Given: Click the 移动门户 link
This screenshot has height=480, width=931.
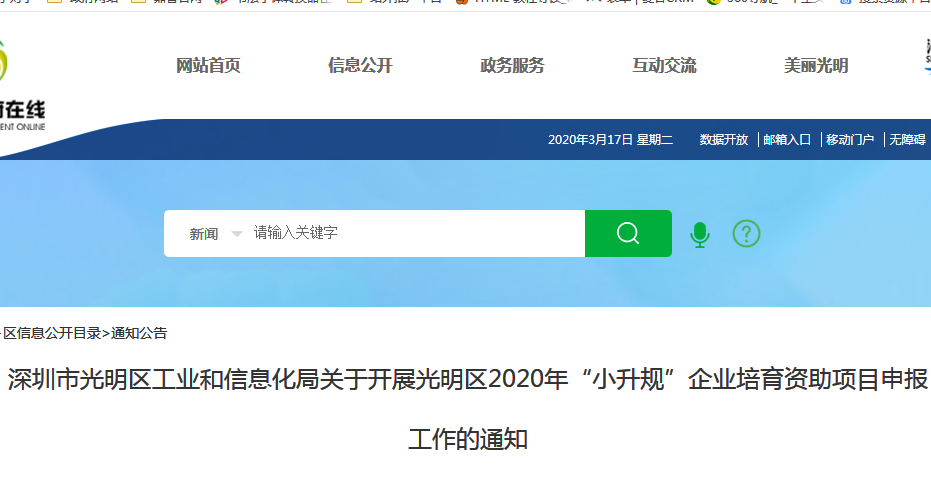Looking at the screenshot, I should coord(850,140).
